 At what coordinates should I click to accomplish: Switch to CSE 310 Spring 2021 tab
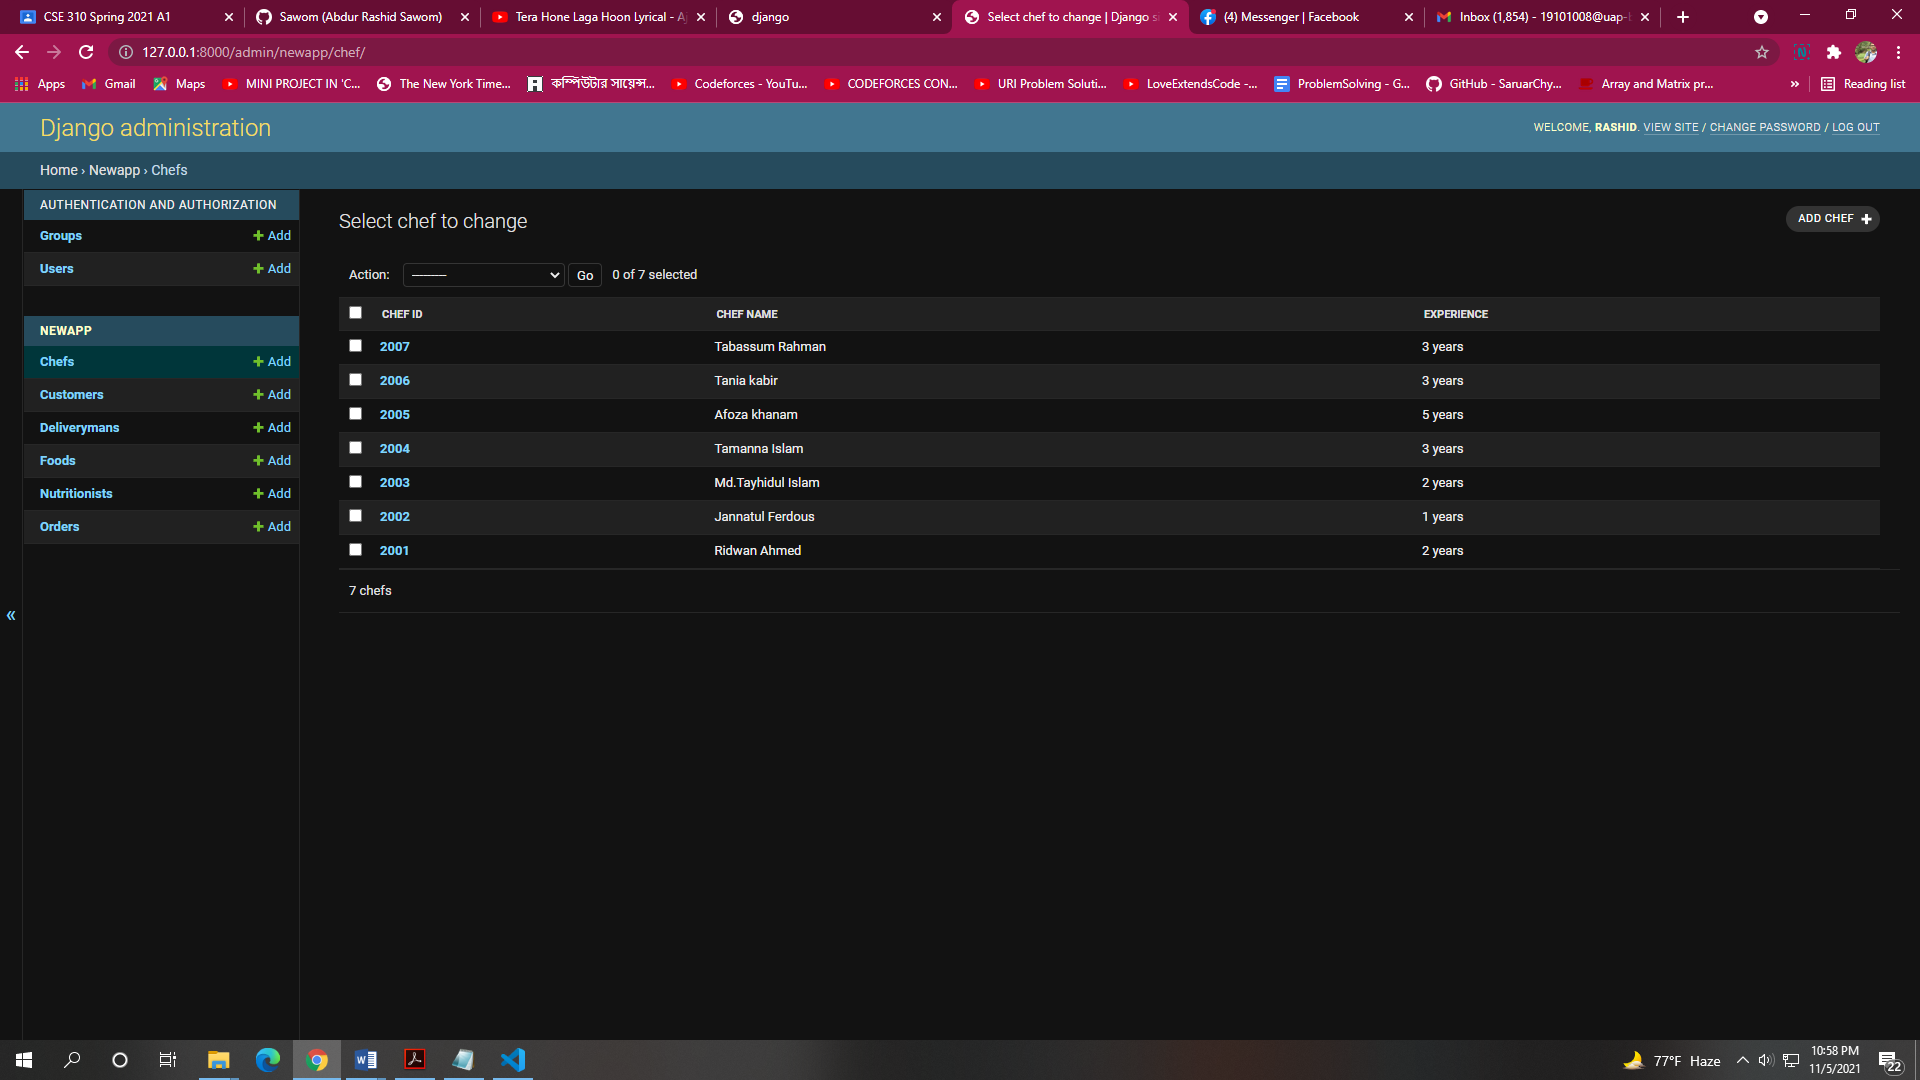107,17
